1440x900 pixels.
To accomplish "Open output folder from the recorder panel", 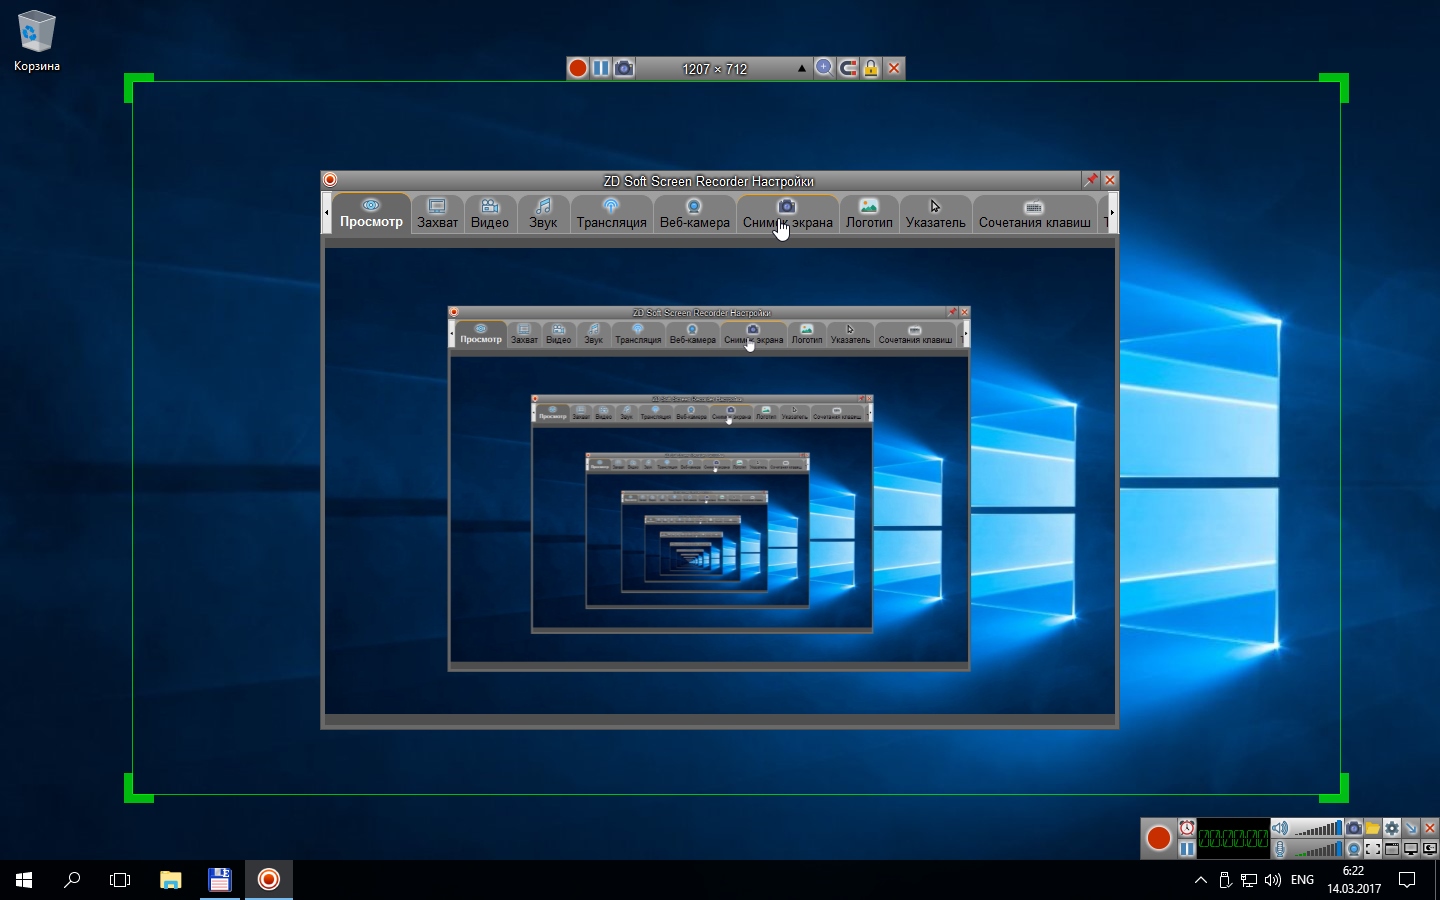I will (1372, 828).
